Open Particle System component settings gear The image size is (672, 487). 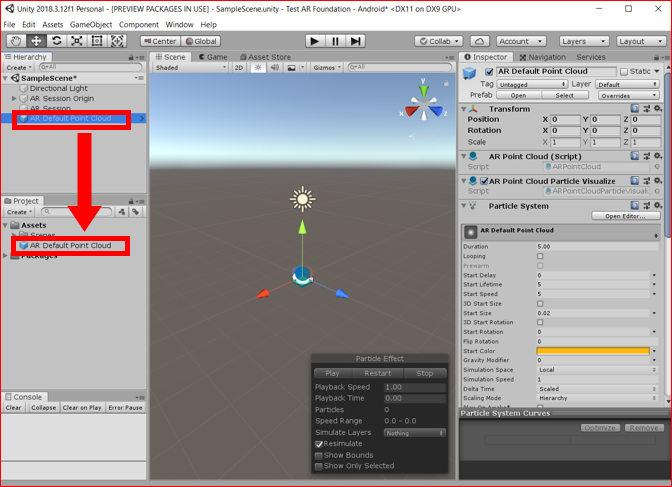[x=658, y=205]
